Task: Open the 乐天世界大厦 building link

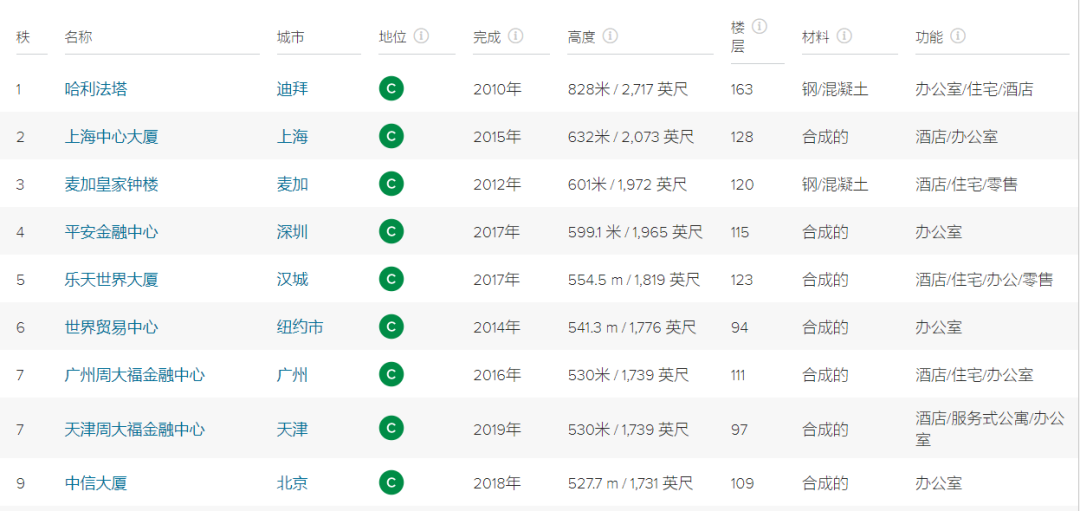Action: coord(112,279)
